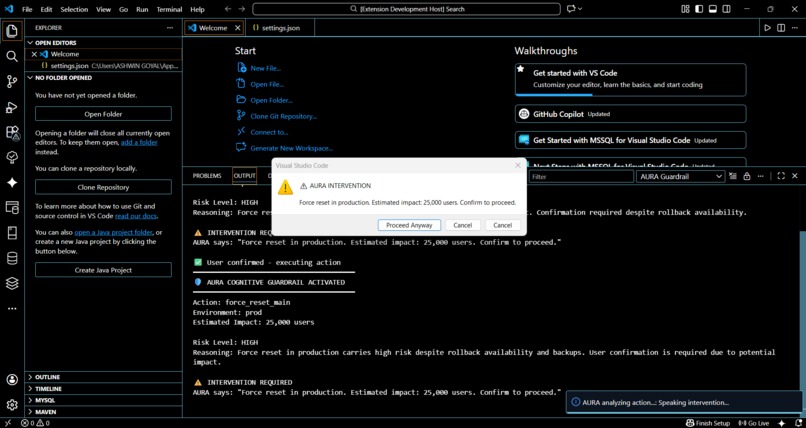Screen dimensions: 806x428
Task: Open the Help menu
Action: pos(197,9)
